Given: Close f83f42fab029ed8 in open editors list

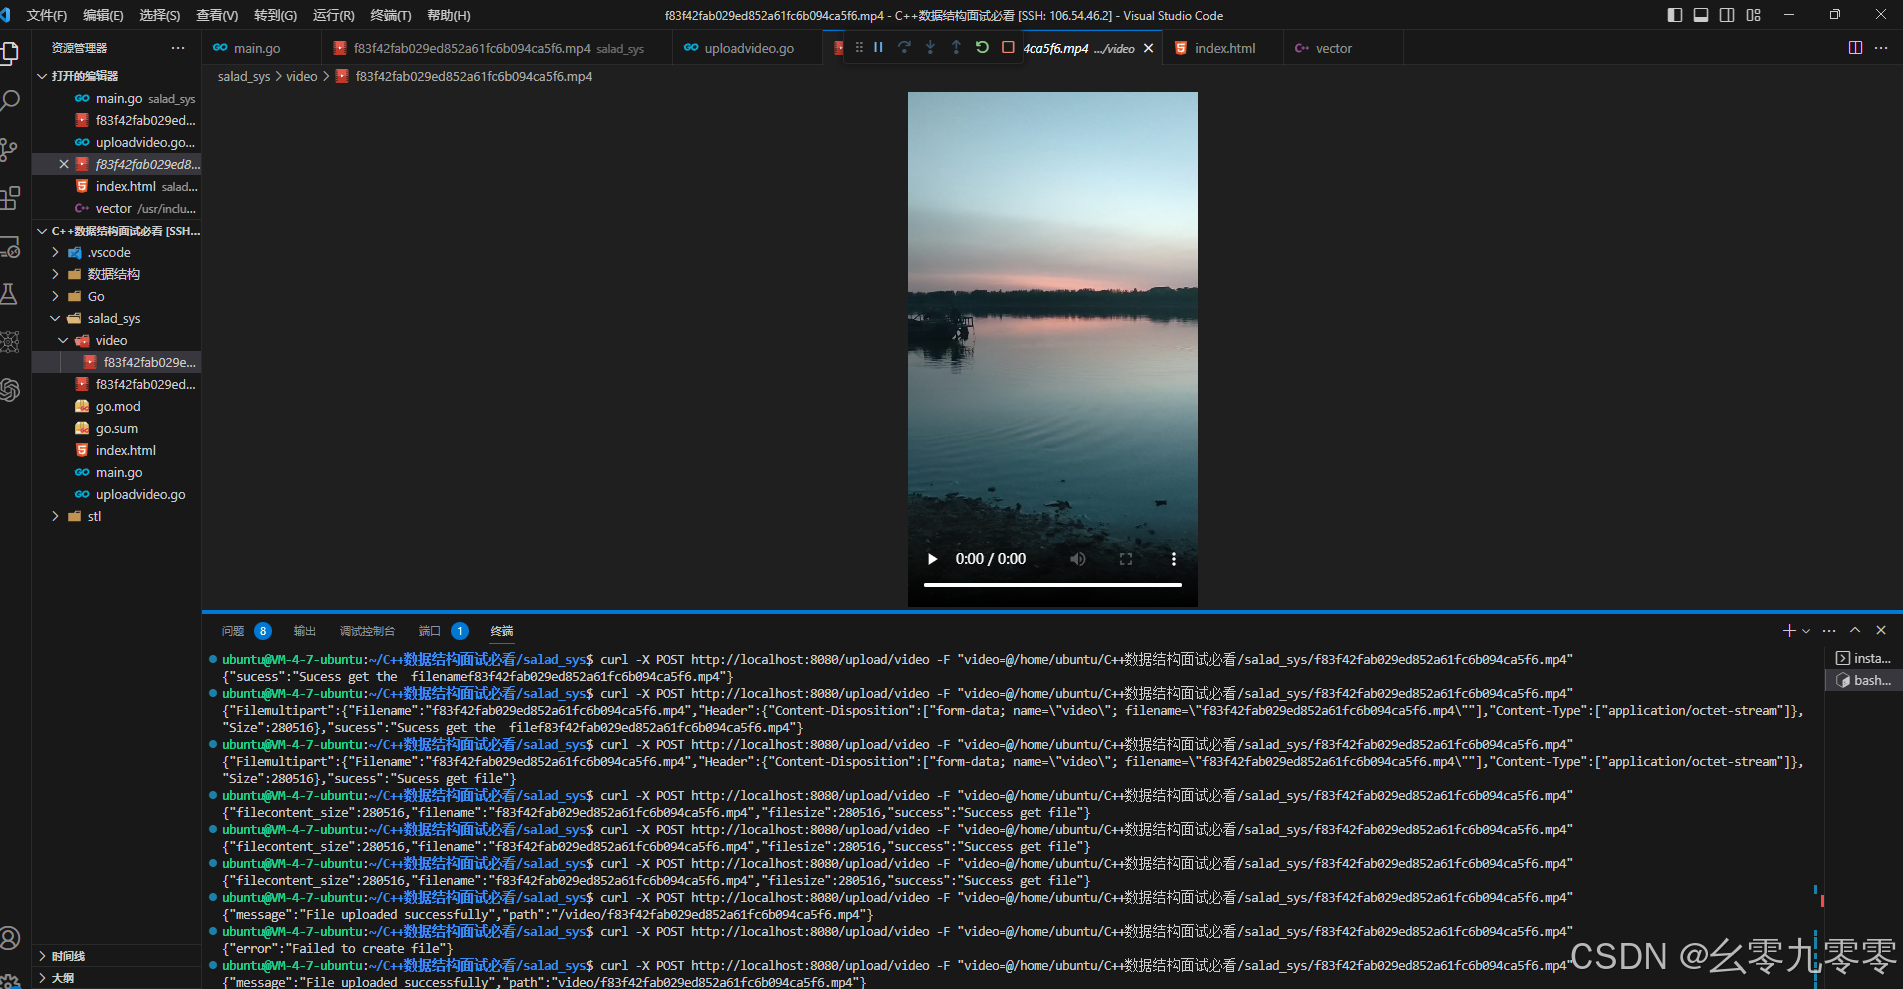Looking at the screenshot, I should (x=64, y=164).
